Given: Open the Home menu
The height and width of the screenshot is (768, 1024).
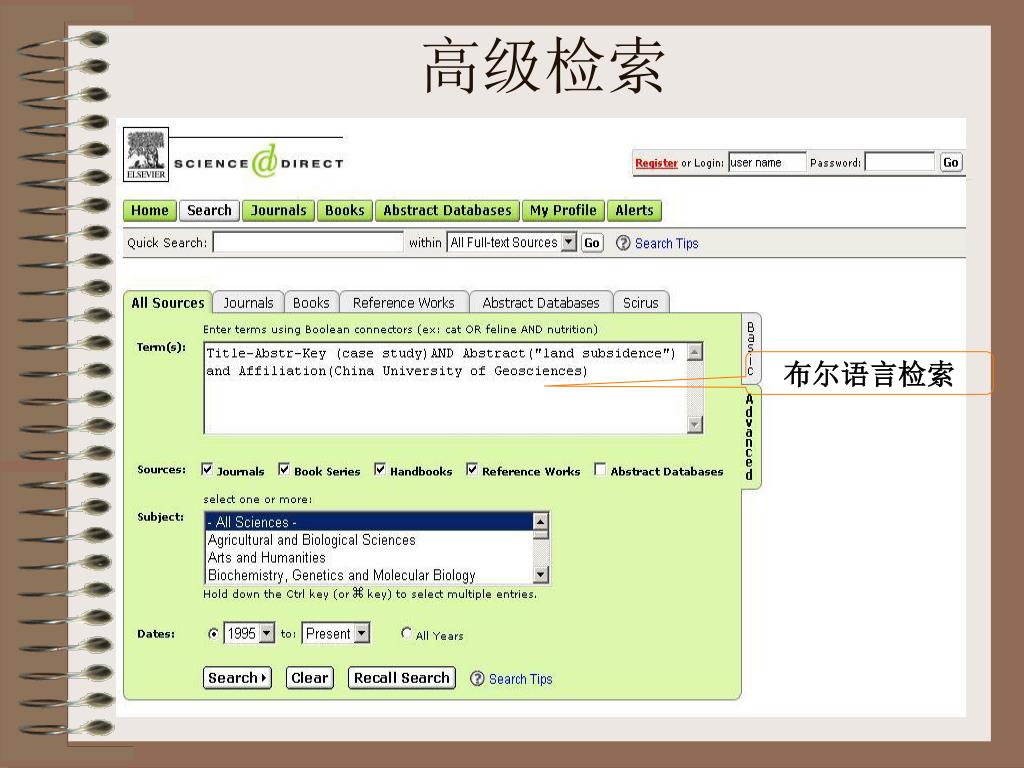Looking at the screenshot, I should [x=150, y=210].
